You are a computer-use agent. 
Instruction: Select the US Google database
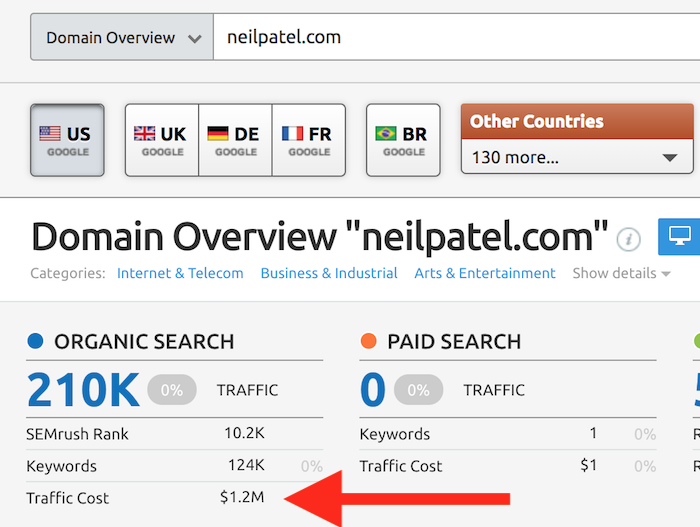tap(67, 140)
